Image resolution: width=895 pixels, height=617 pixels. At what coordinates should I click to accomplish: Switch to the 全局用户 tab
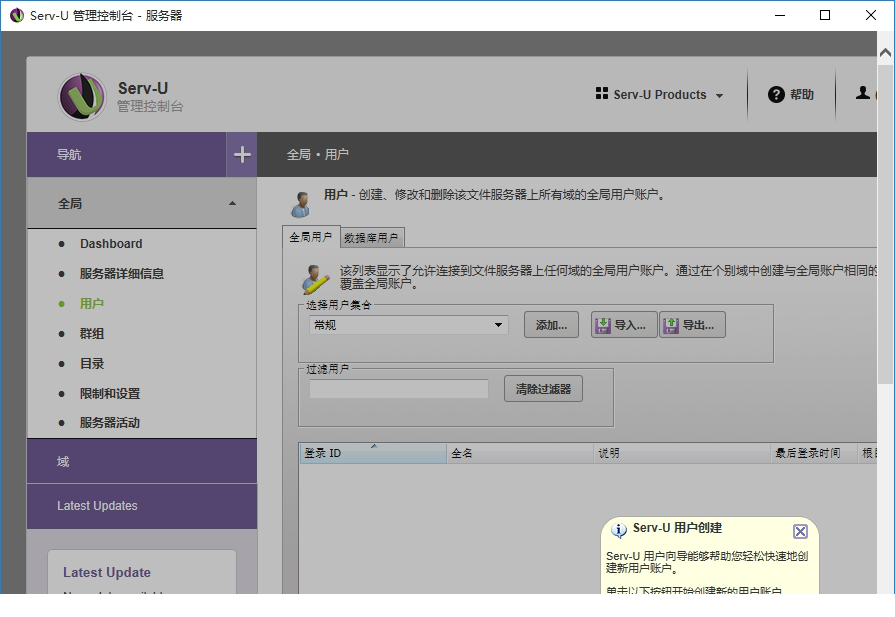[x=311, y=237]
